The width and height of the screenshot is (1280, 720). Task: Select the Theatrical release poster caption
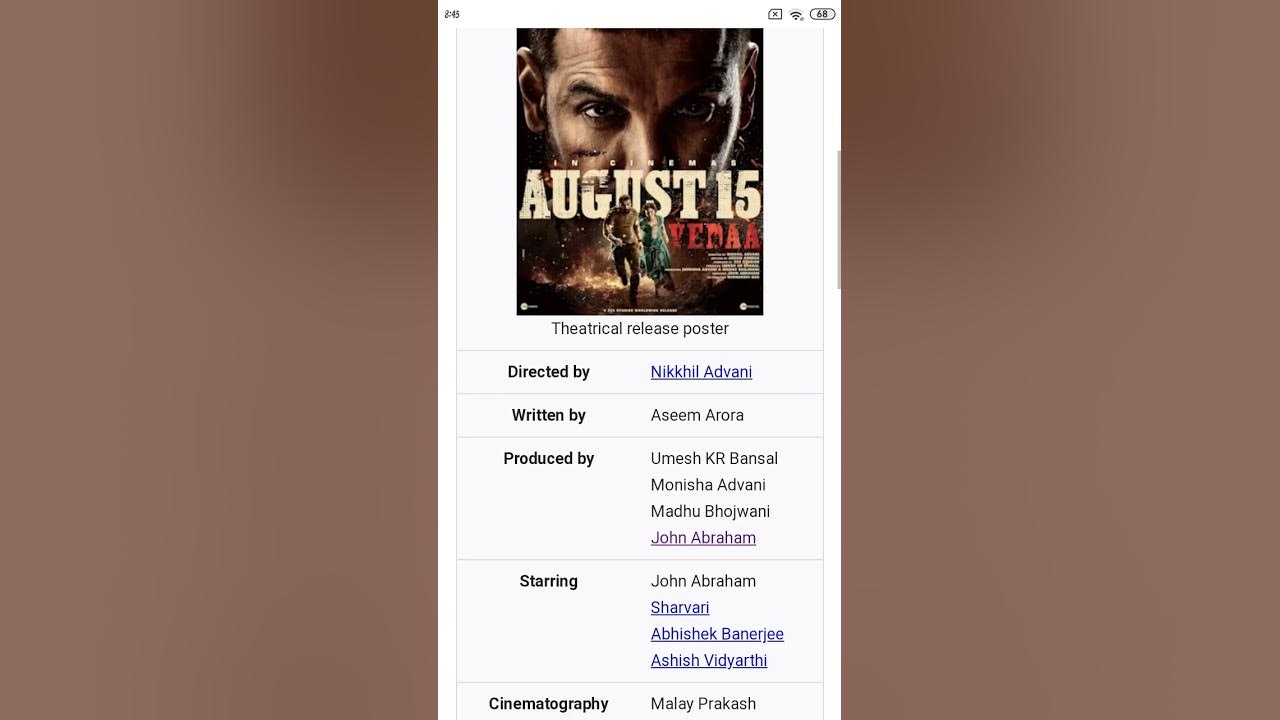click(640, 329)
